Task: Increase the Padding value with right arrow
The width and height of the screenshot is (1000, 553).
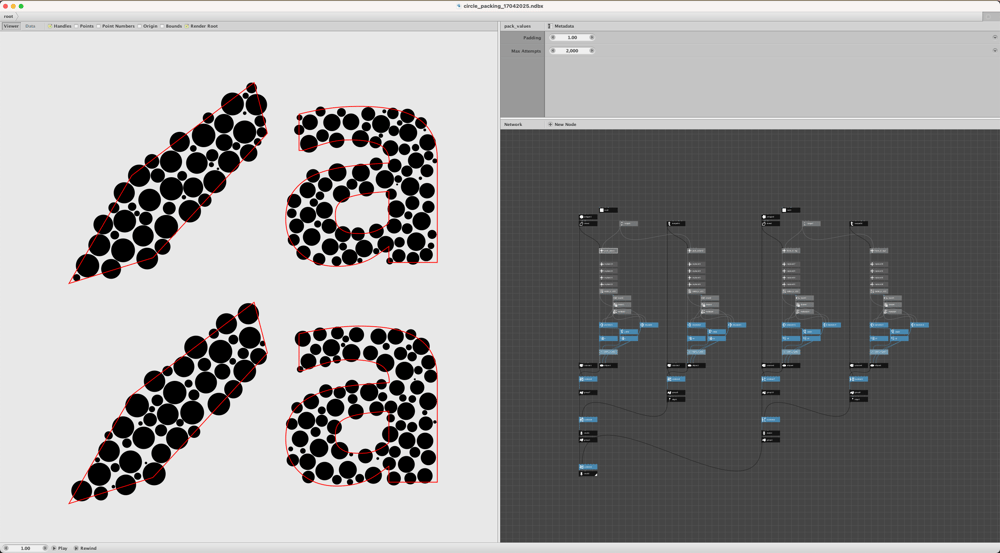Action: [x=592, y=38]
